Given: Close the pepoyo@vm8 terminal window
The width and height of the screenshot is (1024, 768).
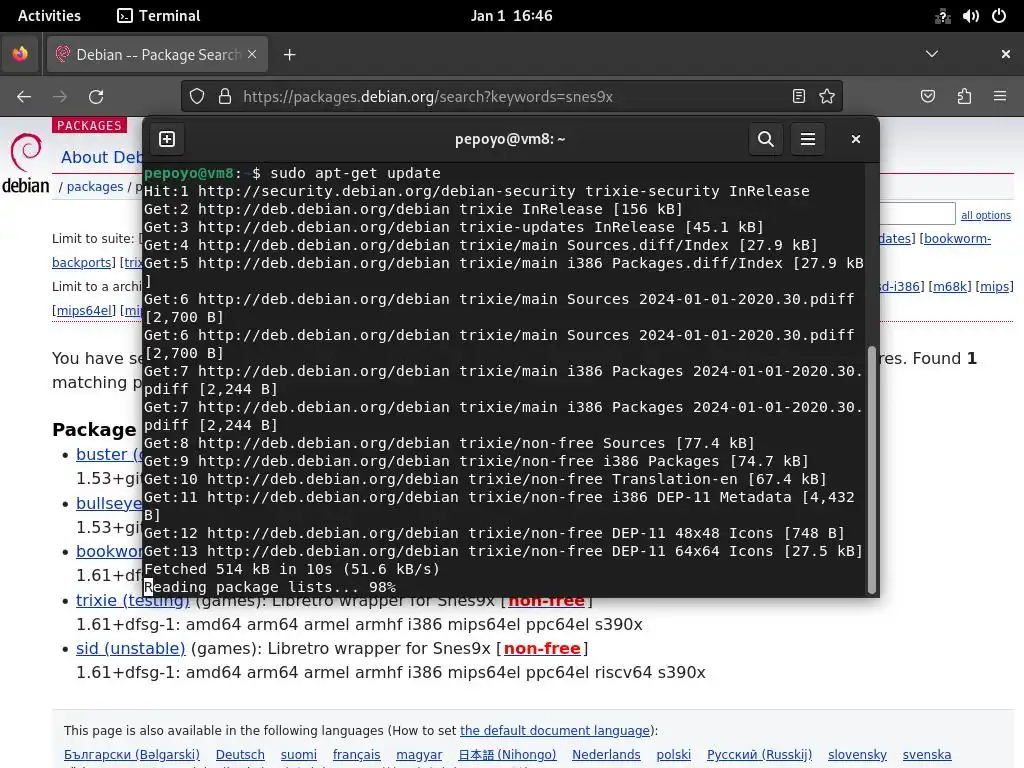Looking at the screenshot, I should (x=856, y=139).
